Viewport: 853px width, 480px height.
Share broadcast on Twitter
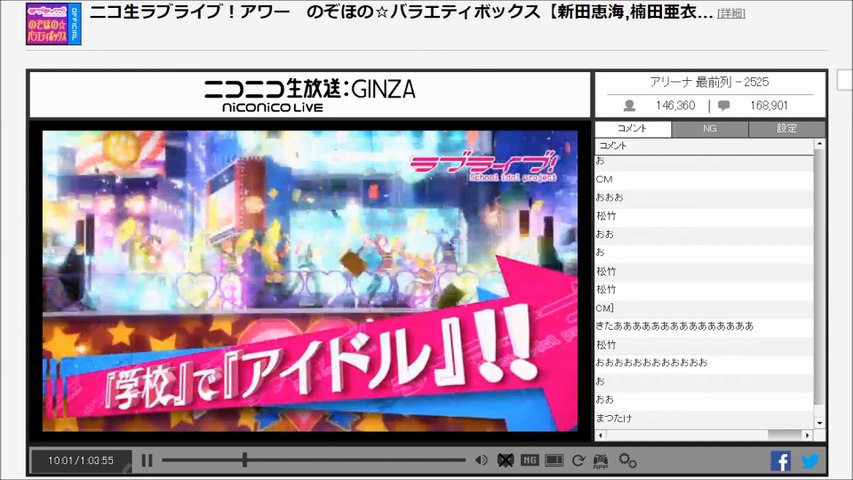[x=810, y=461]
